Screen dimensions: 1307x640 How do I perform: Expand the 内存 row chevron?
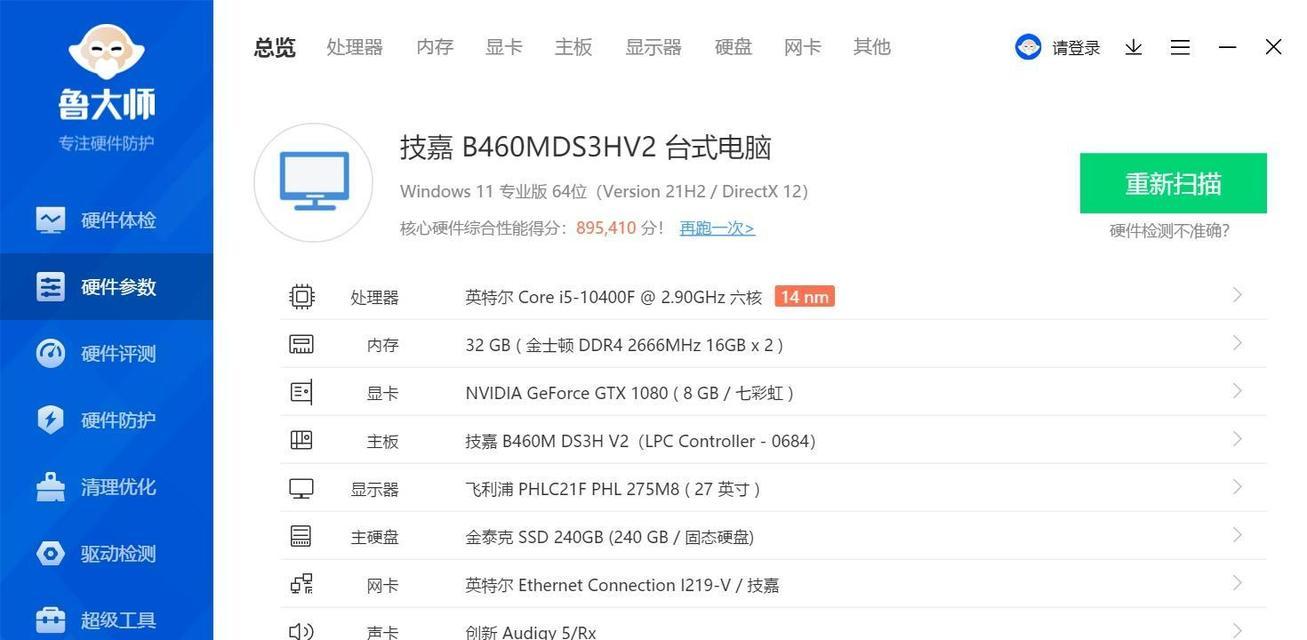click(1237, 343)
